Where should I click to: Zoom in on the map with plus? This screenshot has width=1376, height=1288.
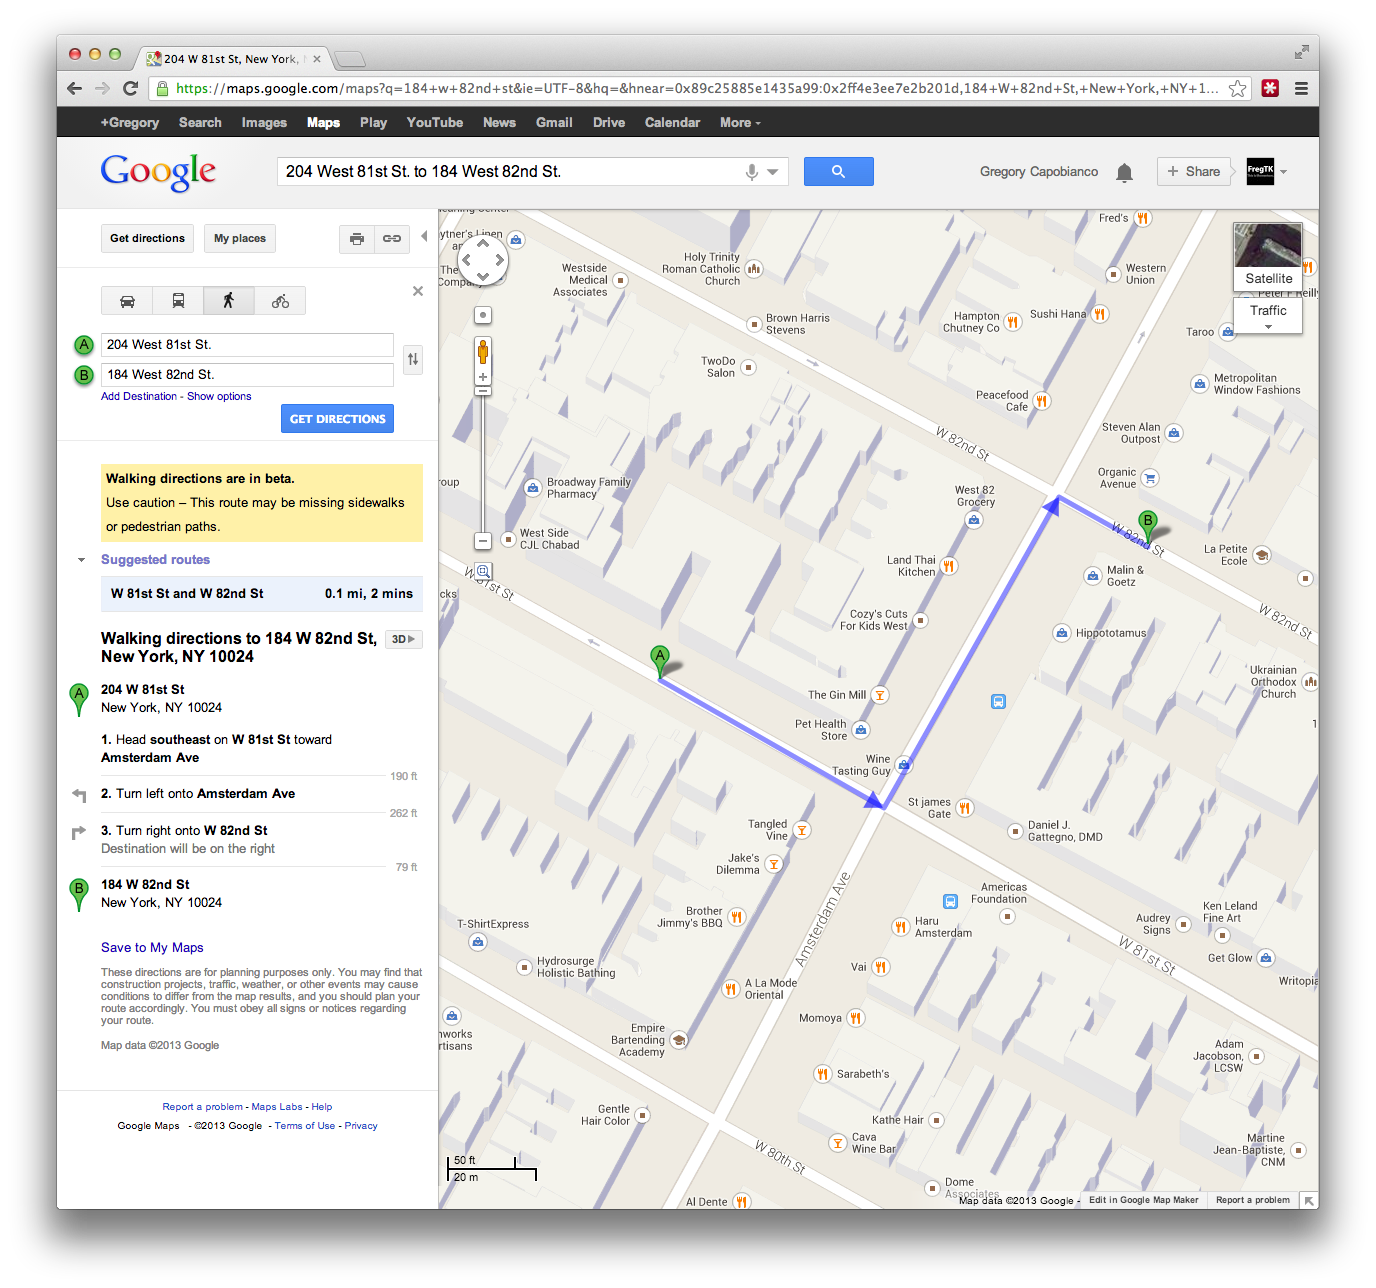483,378
